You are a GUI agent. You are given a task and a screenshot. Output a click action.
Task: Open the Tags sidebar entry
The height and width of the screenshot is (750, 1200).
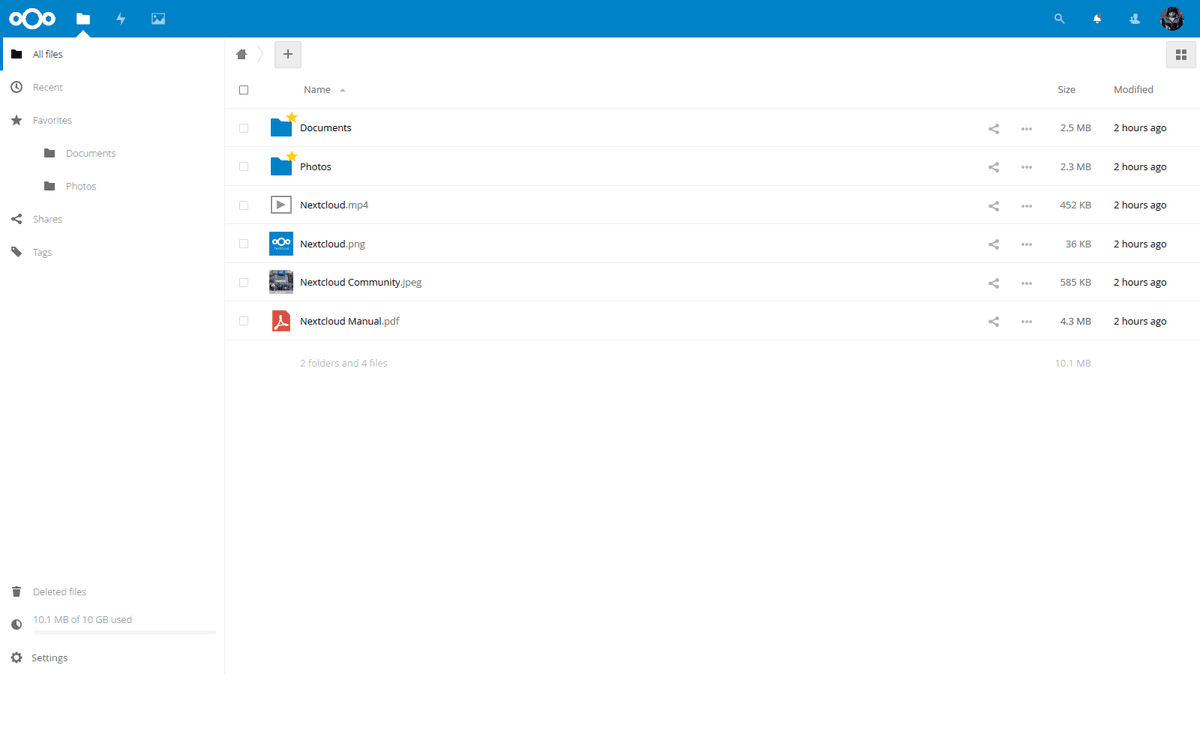(112, 252)
